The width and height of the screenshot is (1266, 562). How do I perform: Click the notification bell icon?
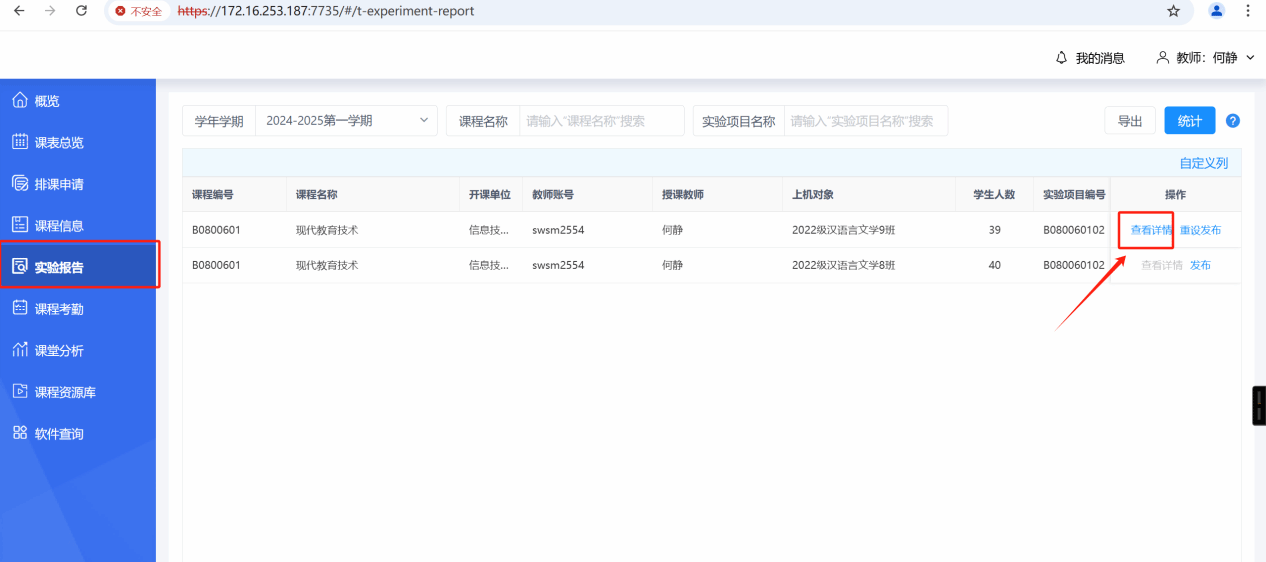(1061, 58)
